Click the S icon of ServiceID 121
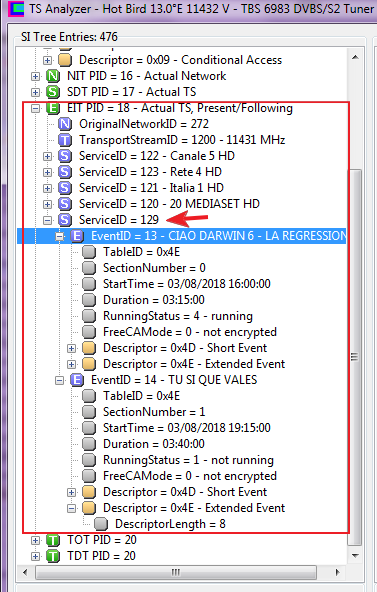Viewport: 377px width, 592px height. pyautogui.click(x=65, y=188)
